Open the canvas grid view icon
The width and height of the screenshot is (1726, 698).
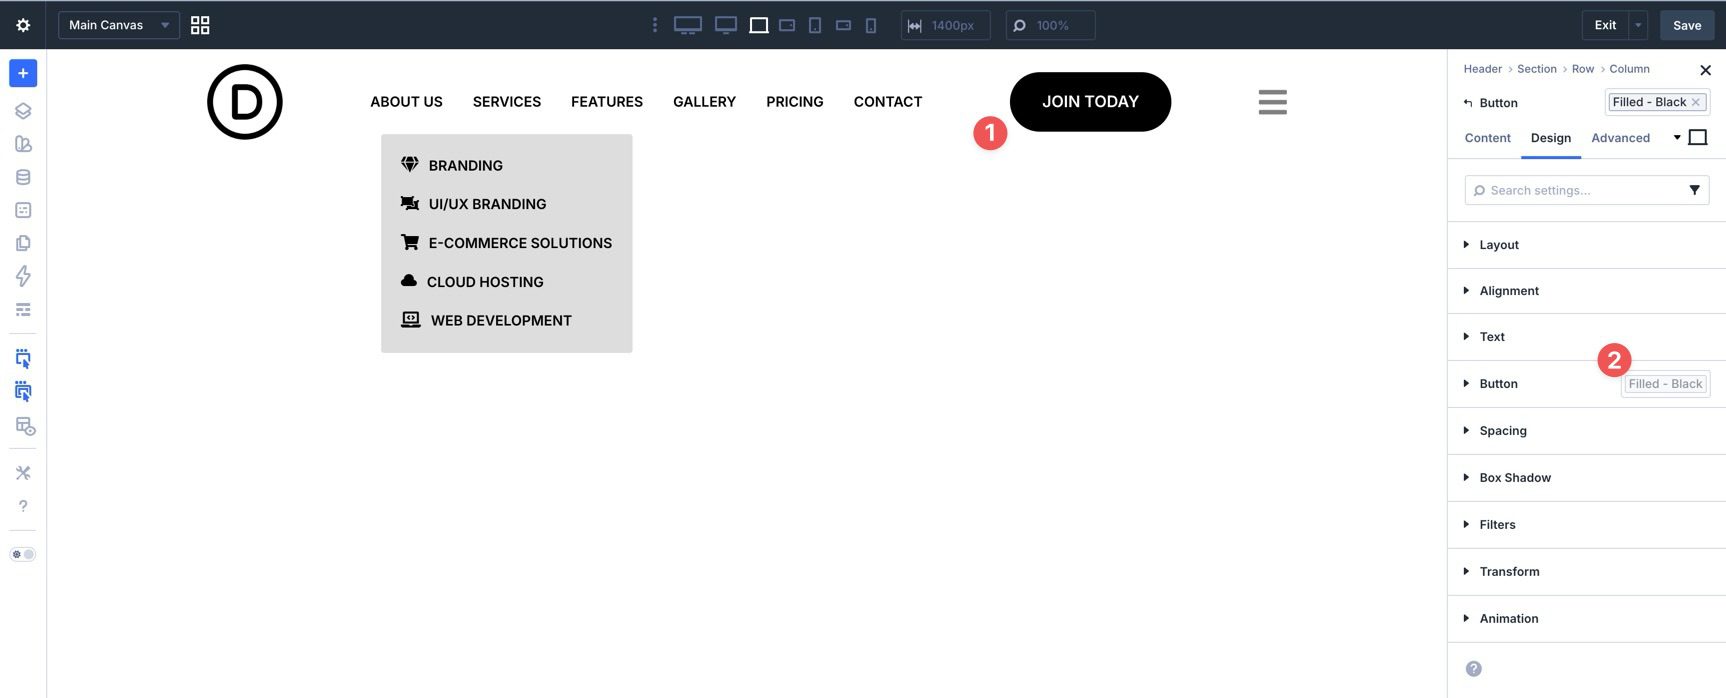click(200, 25)
